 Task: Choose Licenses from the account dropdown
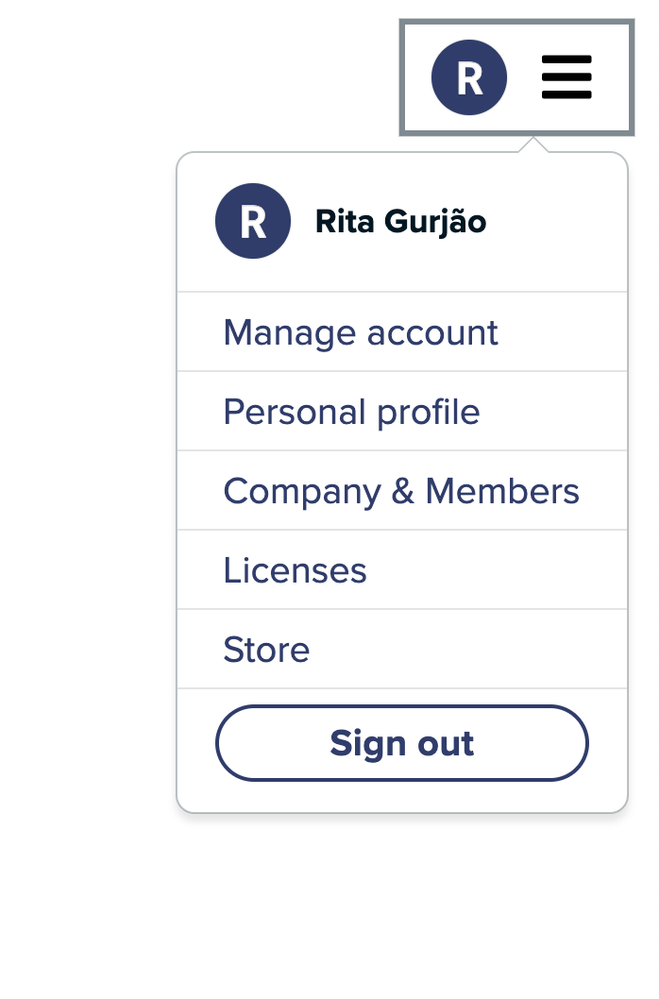click(402, 570)
